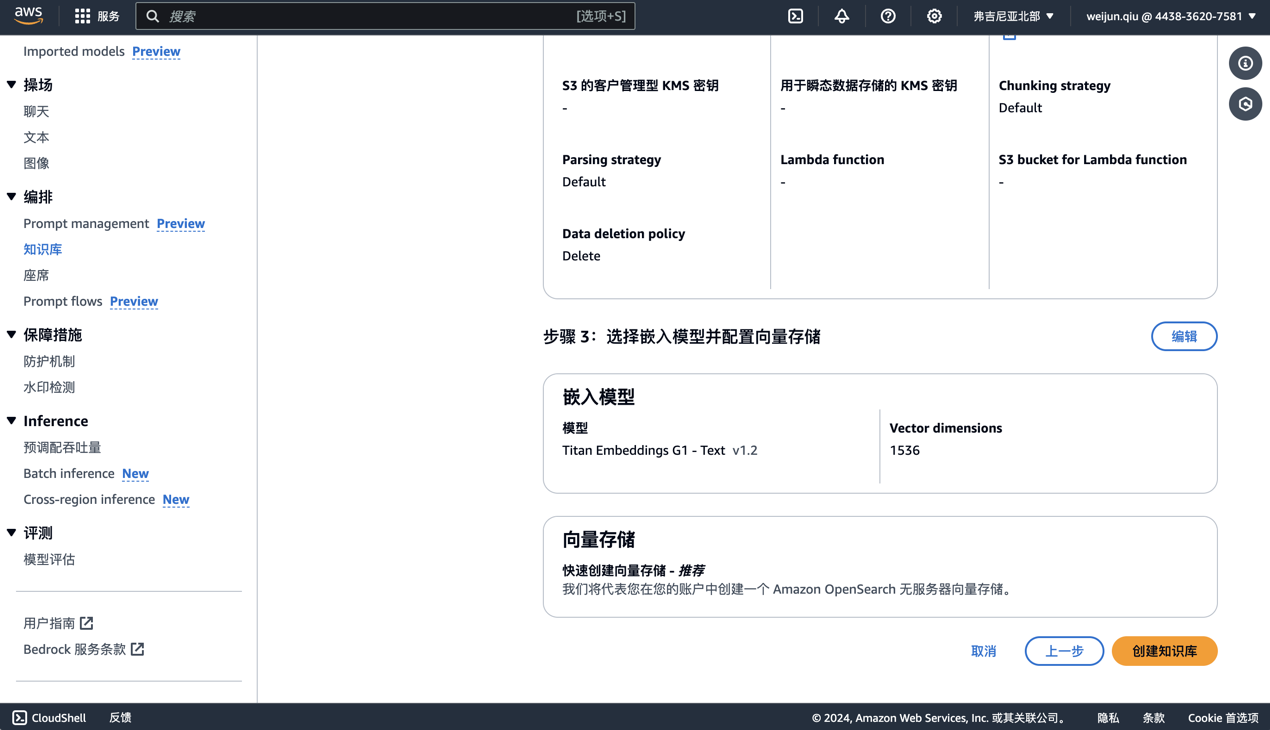1270x730 pixels.
Task: Click the 嵌入模型 heading
Action: click(599, 396)
